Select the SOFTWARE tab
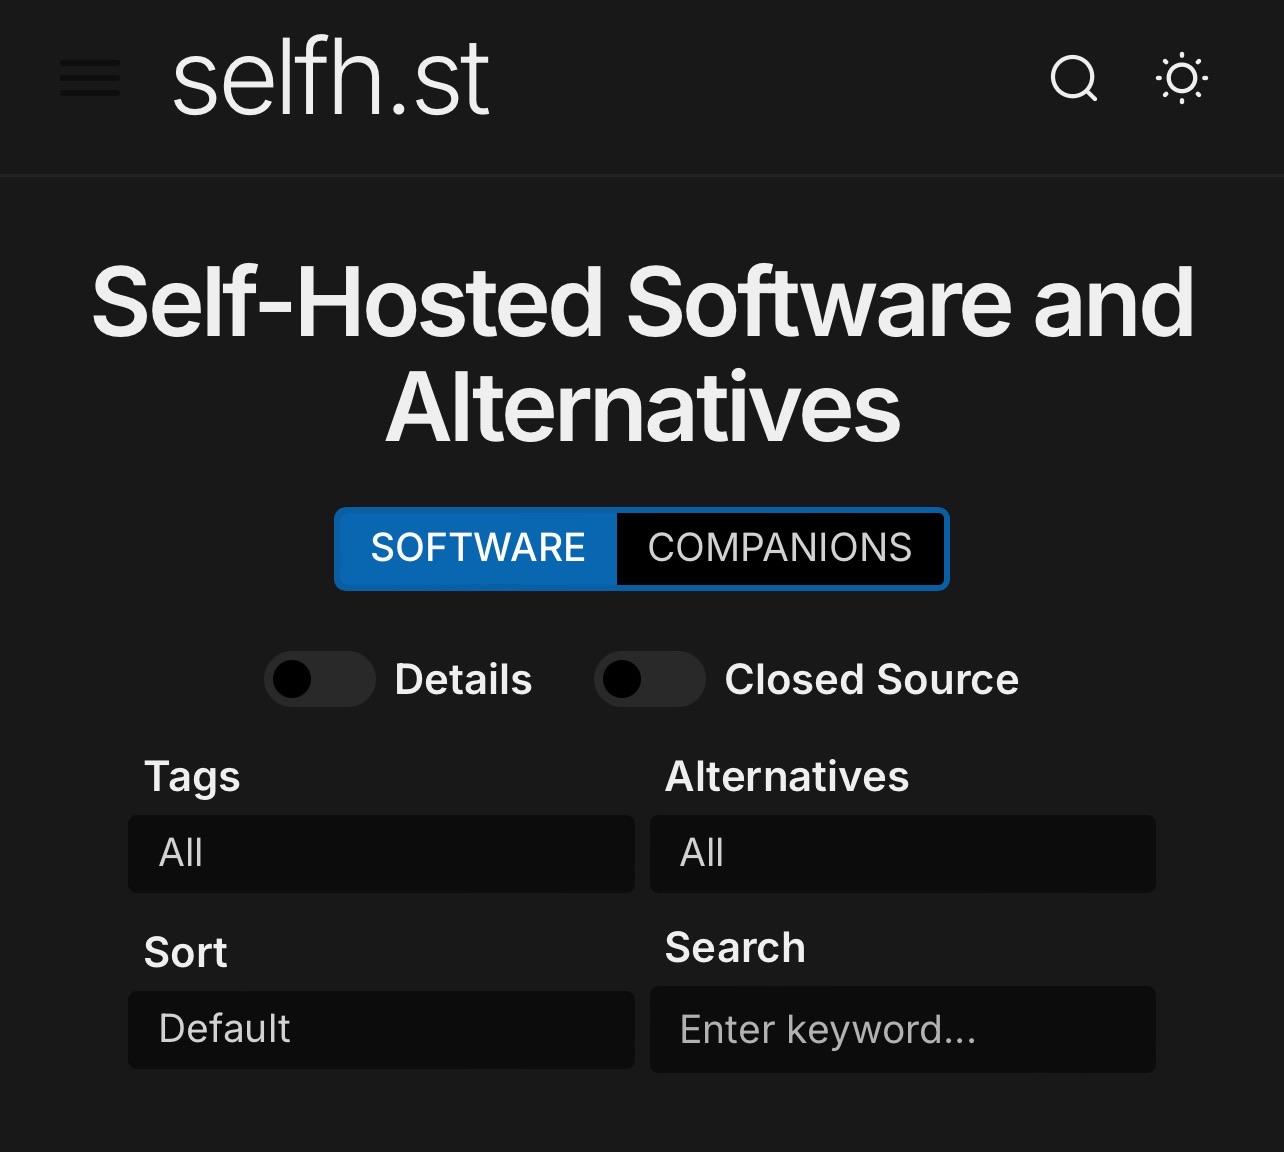The image size is (1284, 1152). point(477,548)
